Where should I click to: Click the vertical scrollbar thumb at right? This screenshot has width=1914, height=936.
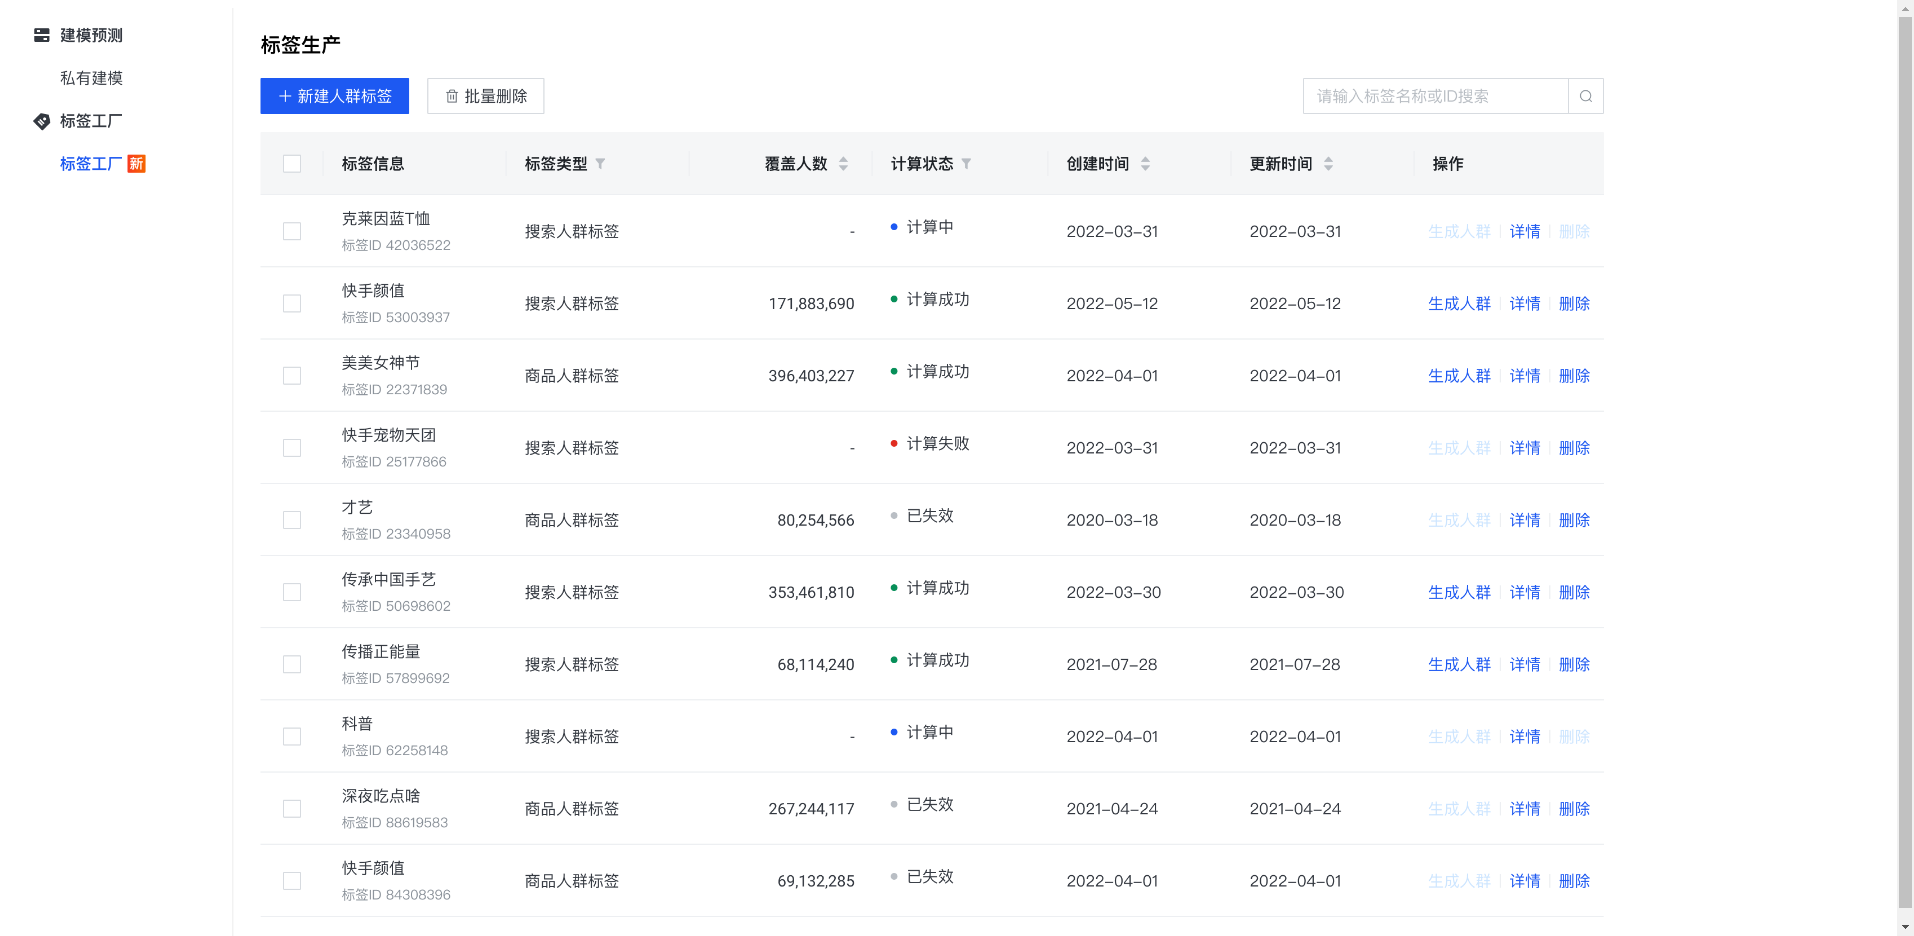pyautogui.click(x=1905, y=460)
